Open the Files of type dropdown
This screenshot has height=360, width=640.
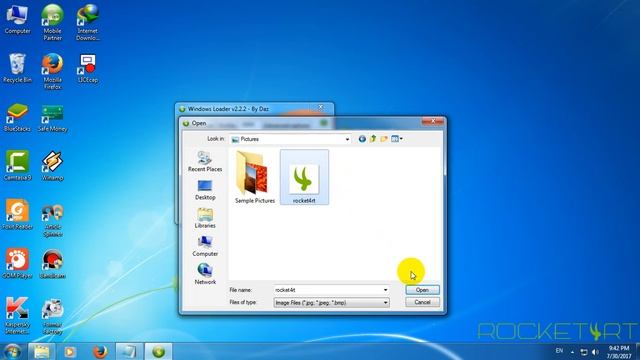pyautogui.click(x=331, y=303)
